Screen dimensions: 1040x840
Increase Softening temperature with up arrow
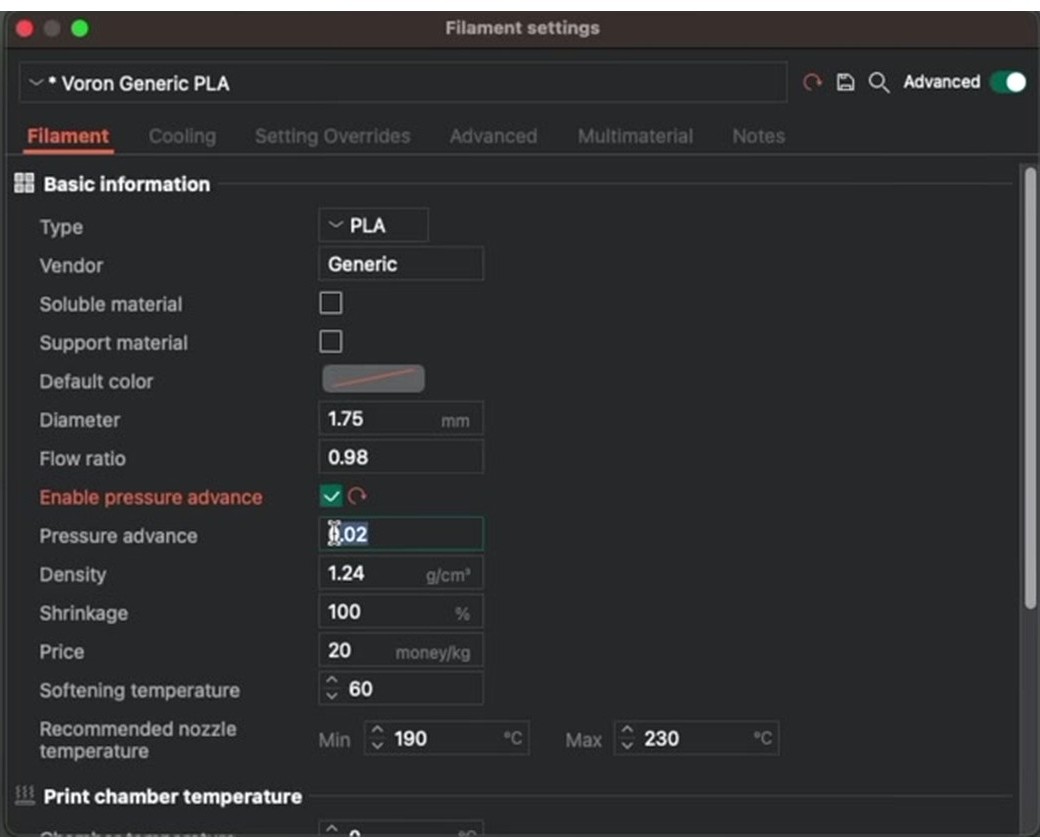[332, 681]
